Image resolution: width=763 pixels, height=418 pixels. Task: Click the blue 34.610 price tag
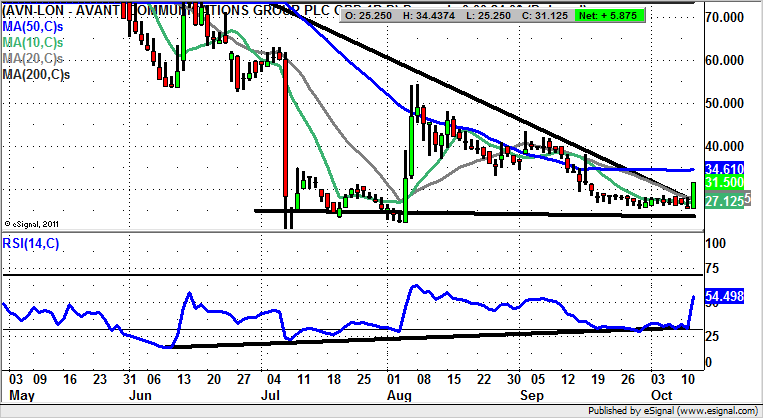point(722,170)
